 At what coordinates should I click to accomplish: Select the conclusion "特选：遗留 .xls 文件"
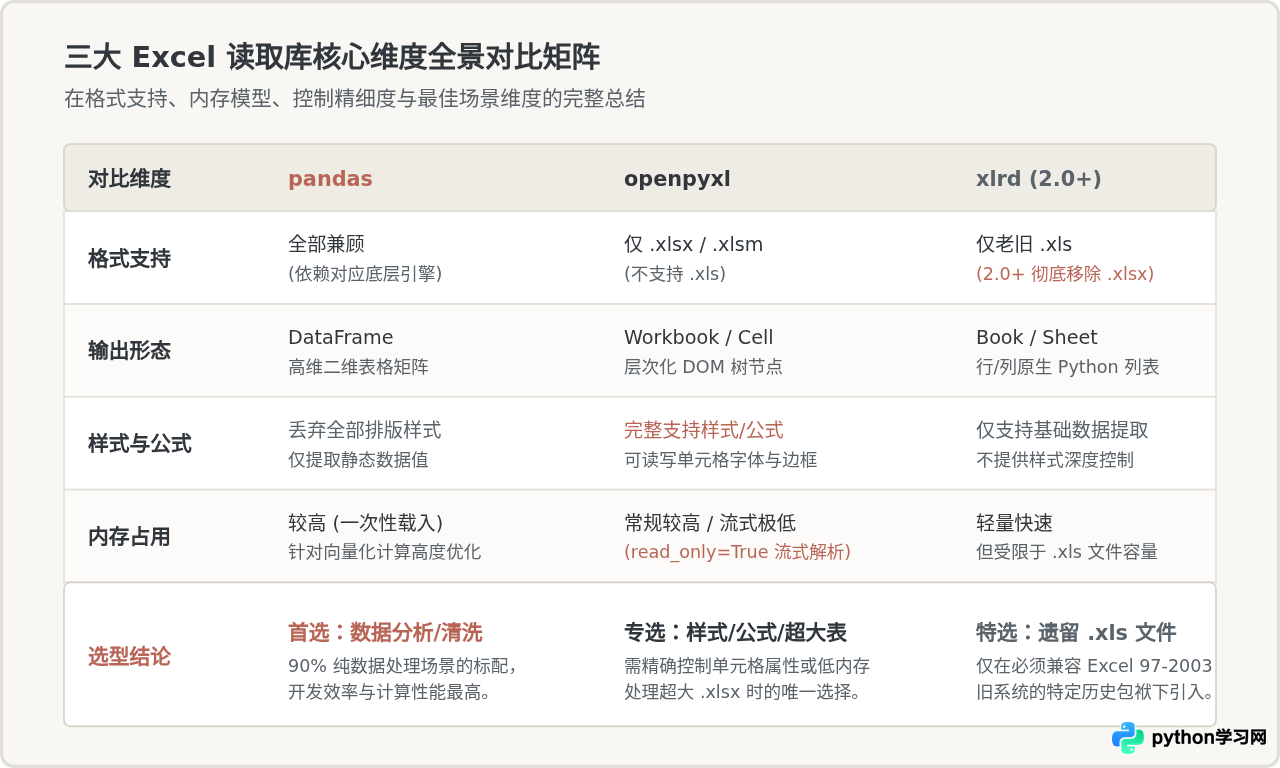tap(1076, 633)
